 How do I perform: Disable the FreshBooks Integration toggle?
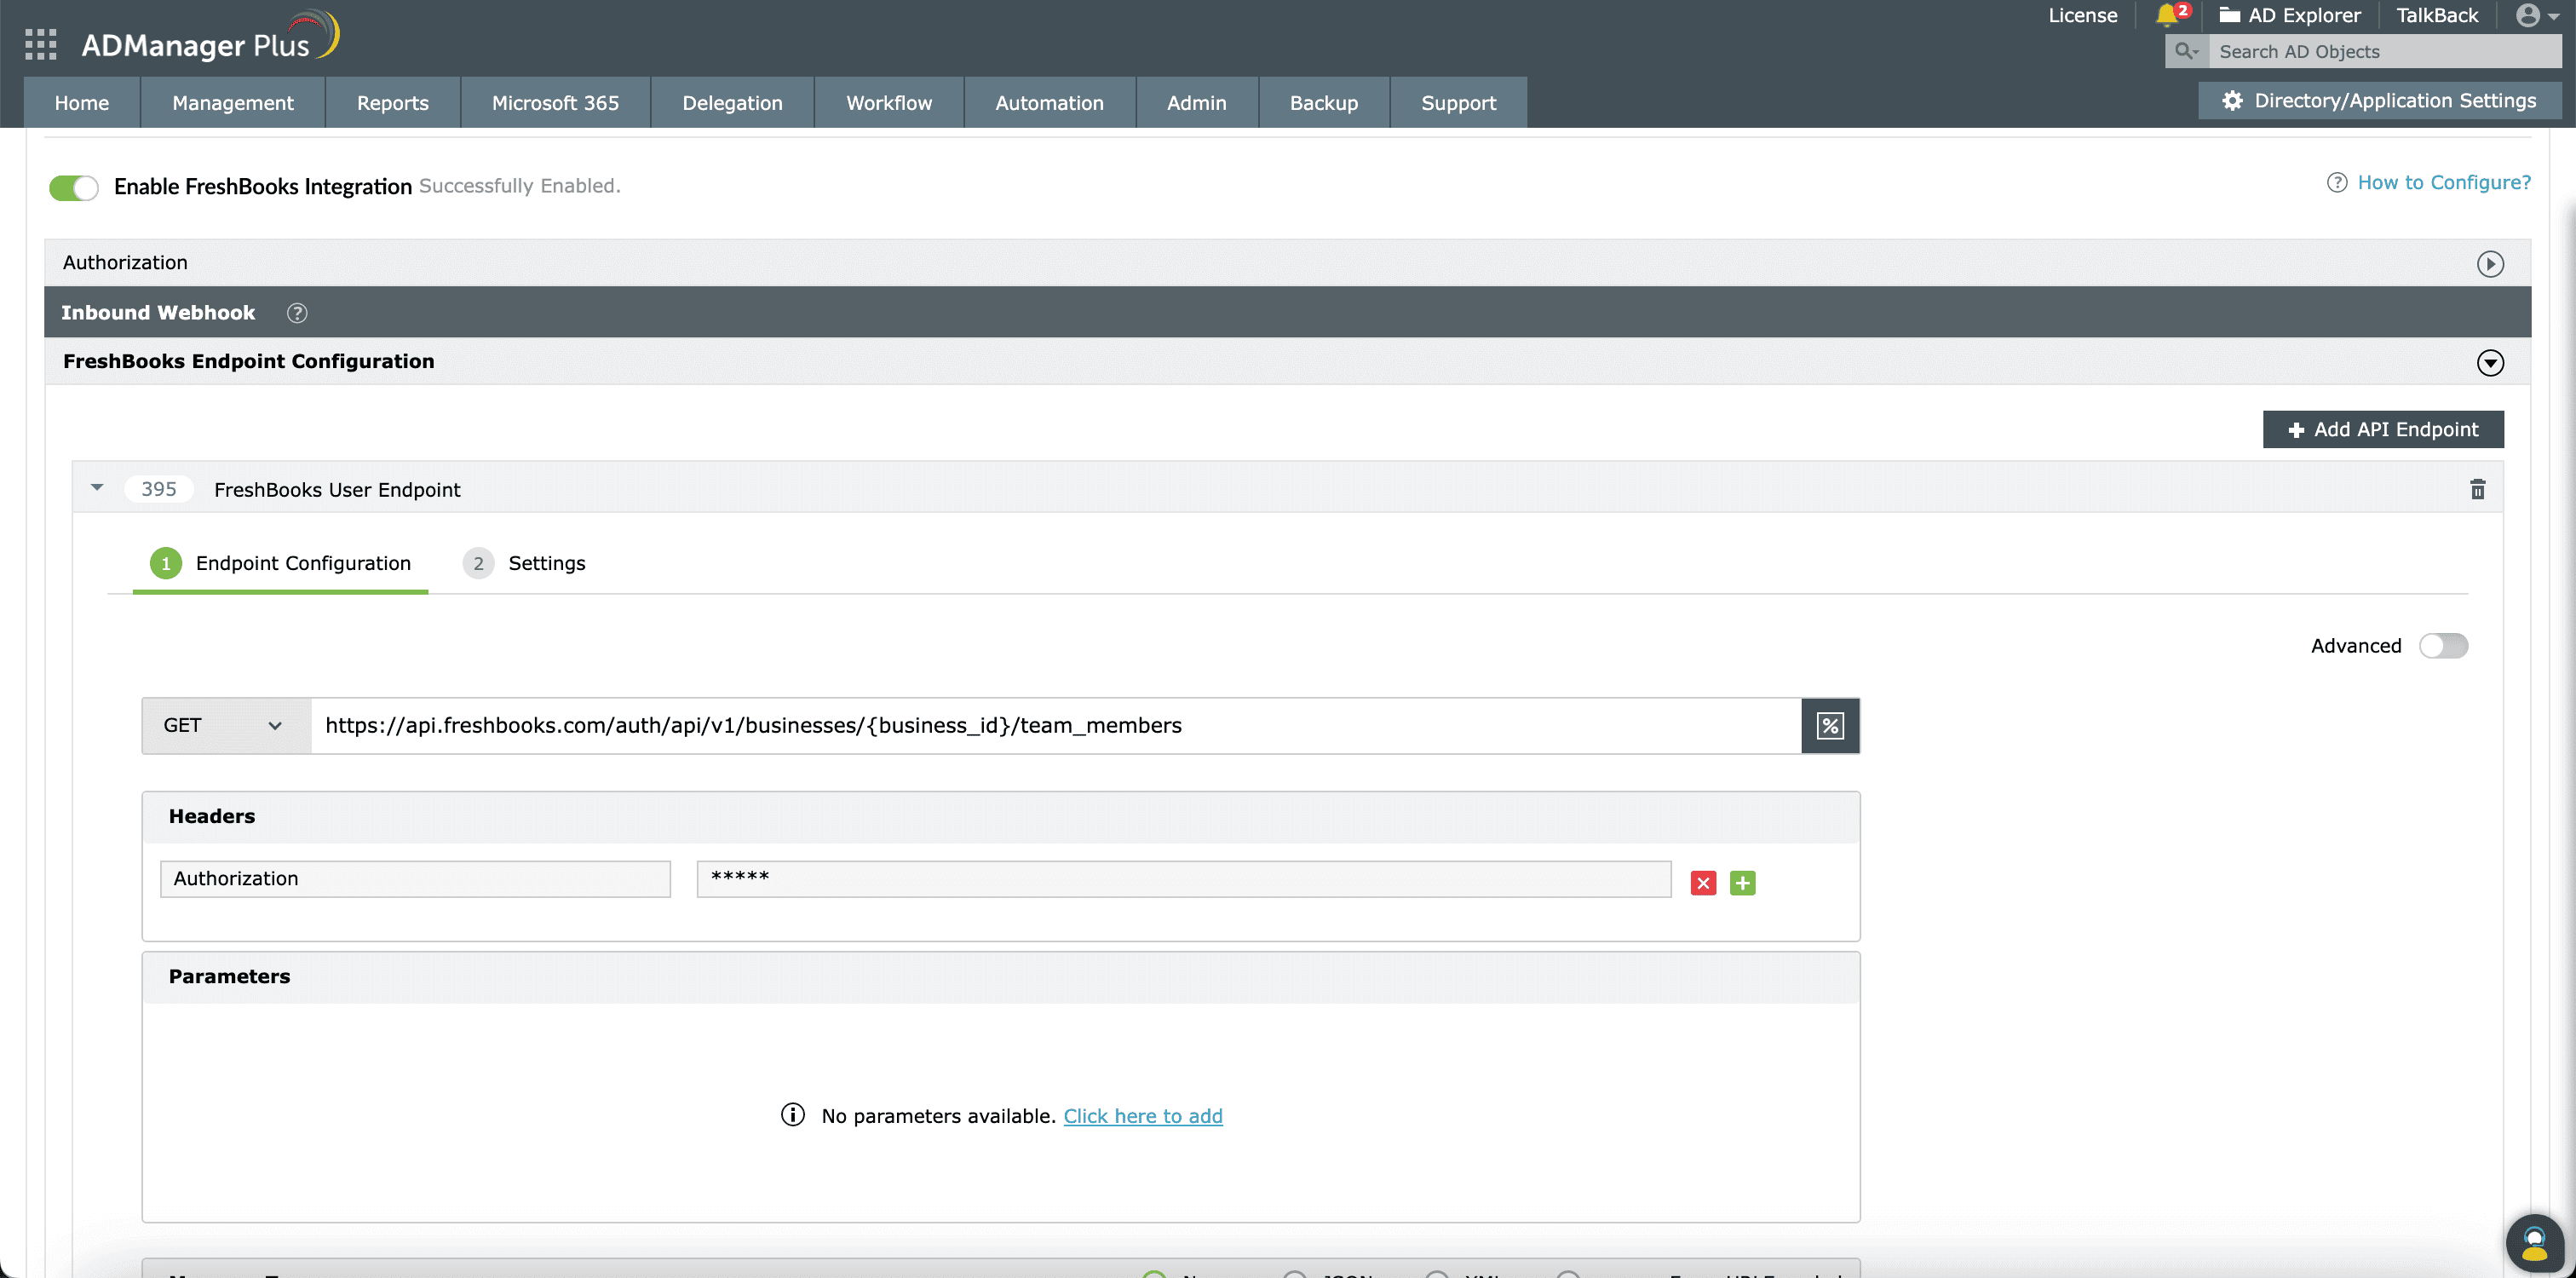tap(74, 187)
